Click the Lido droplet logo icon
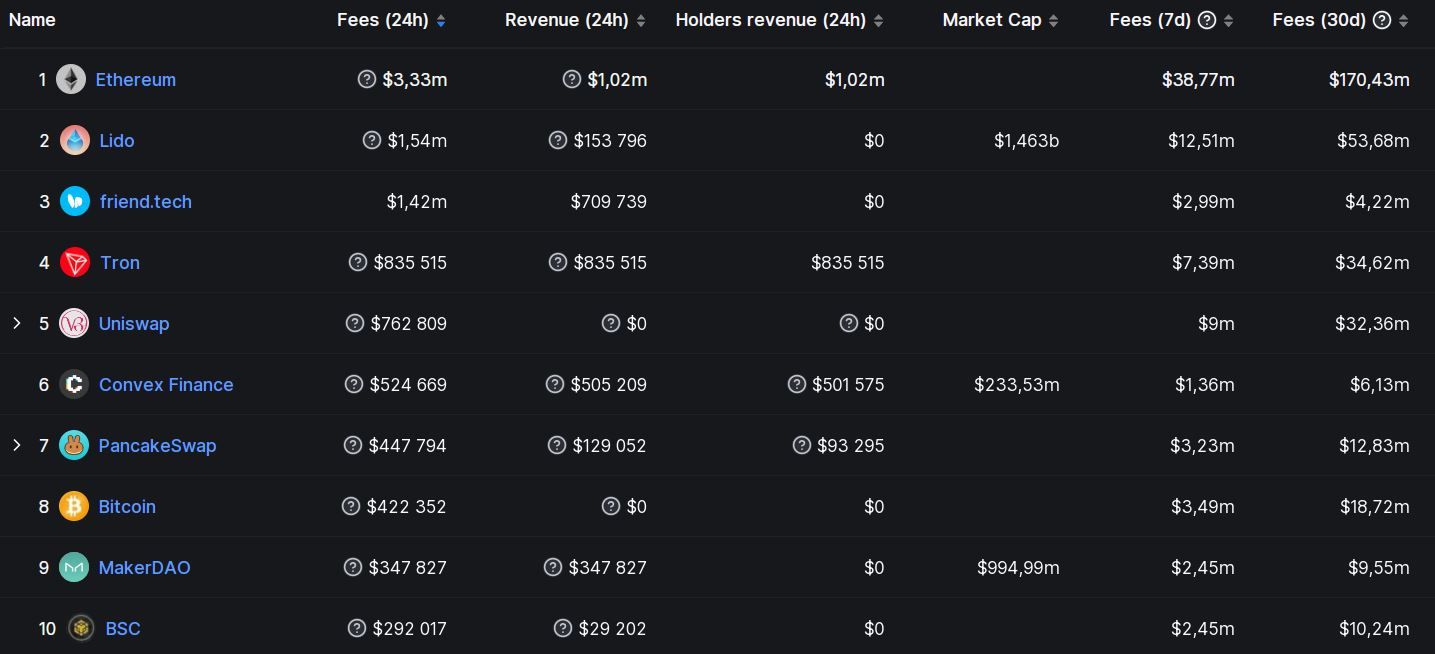 pos(75,141)
